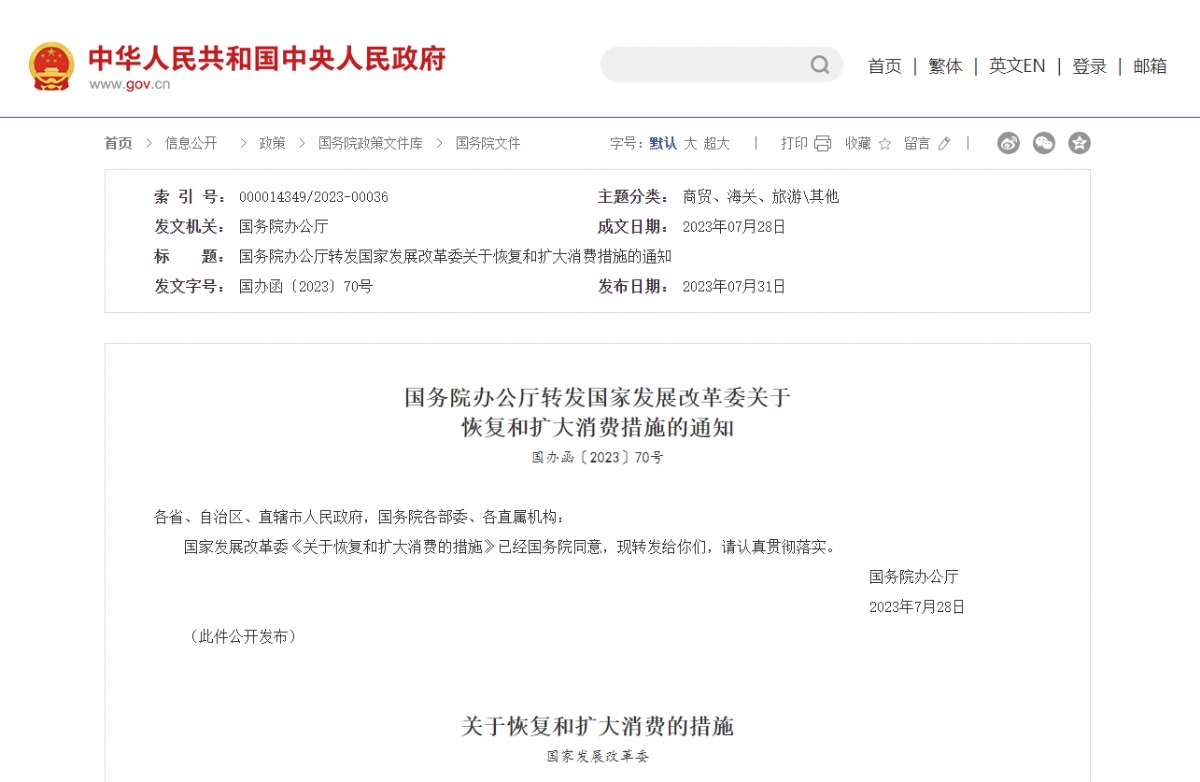Share the article via the WeChat icon

(1043, 143)
